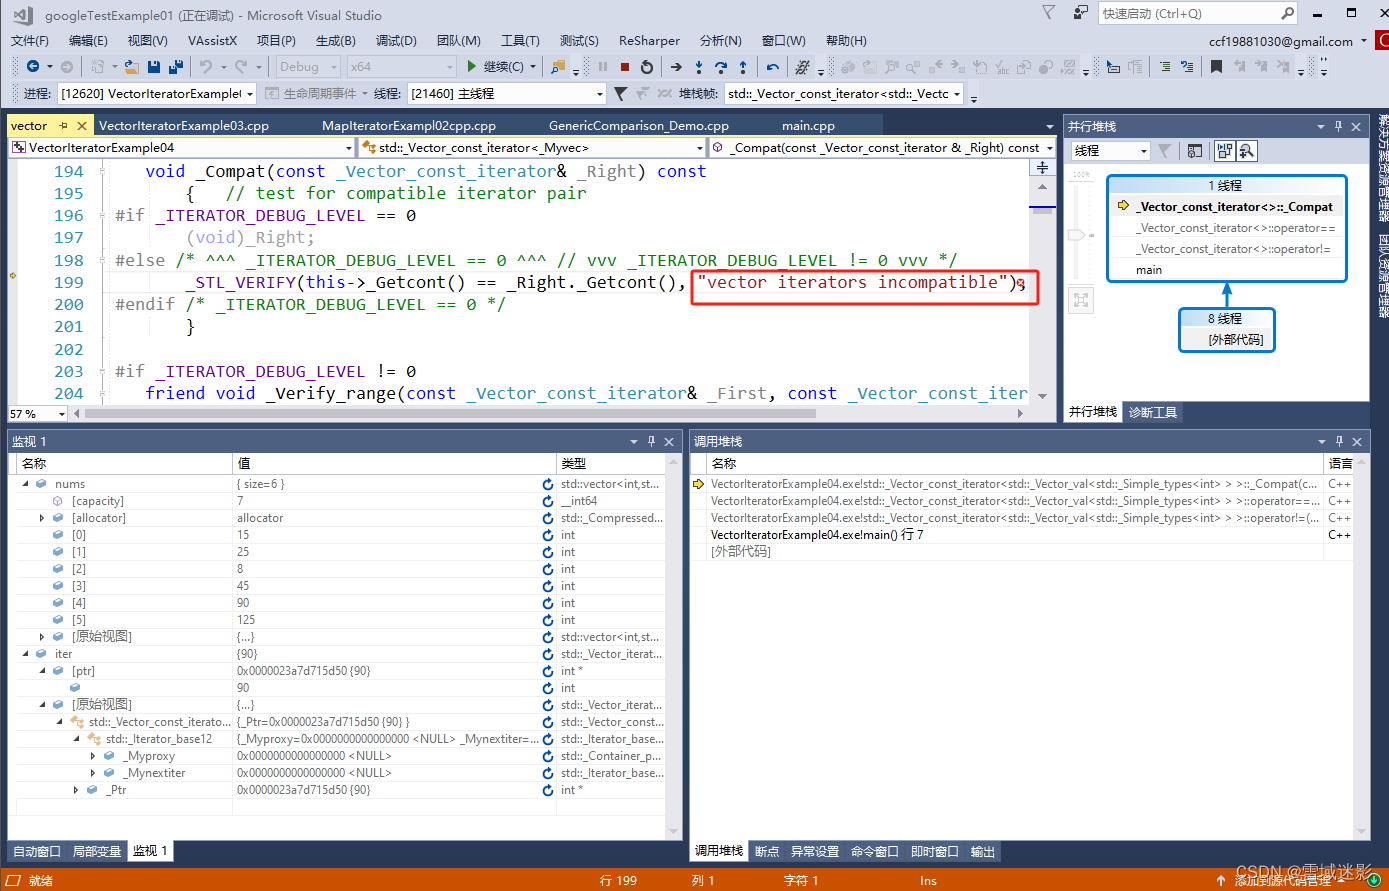Toggle auto-hide pin on Parallel Stacks panel
The image size is (1389, 891).
pyautogui.click(x=1339, y=126)
